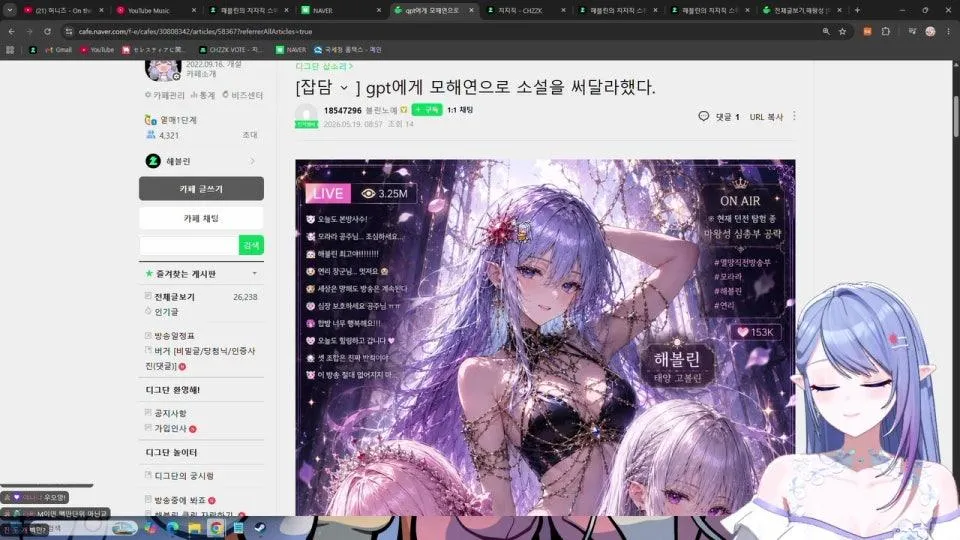Open the site info icon in address bar
The width and height of the screenshot is (960, 540).
(69, 31)
